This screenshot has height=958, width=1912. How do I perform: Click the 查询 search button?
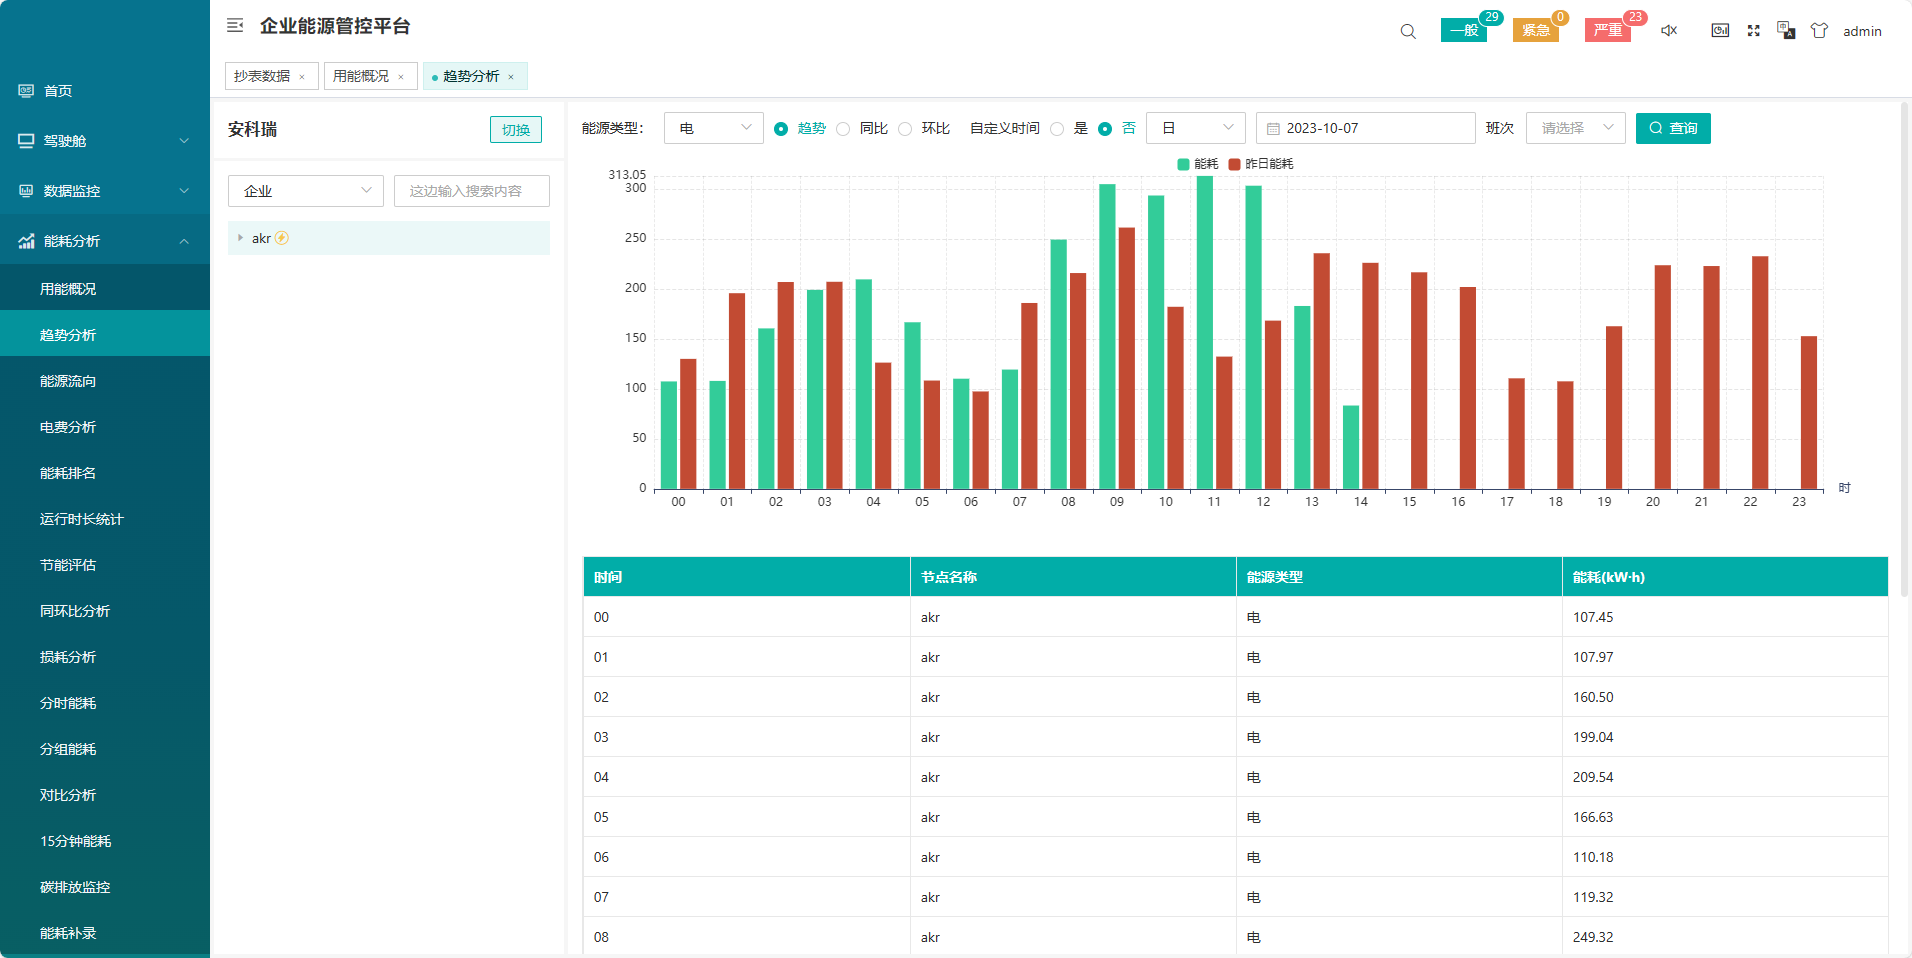click(1673, 128)
